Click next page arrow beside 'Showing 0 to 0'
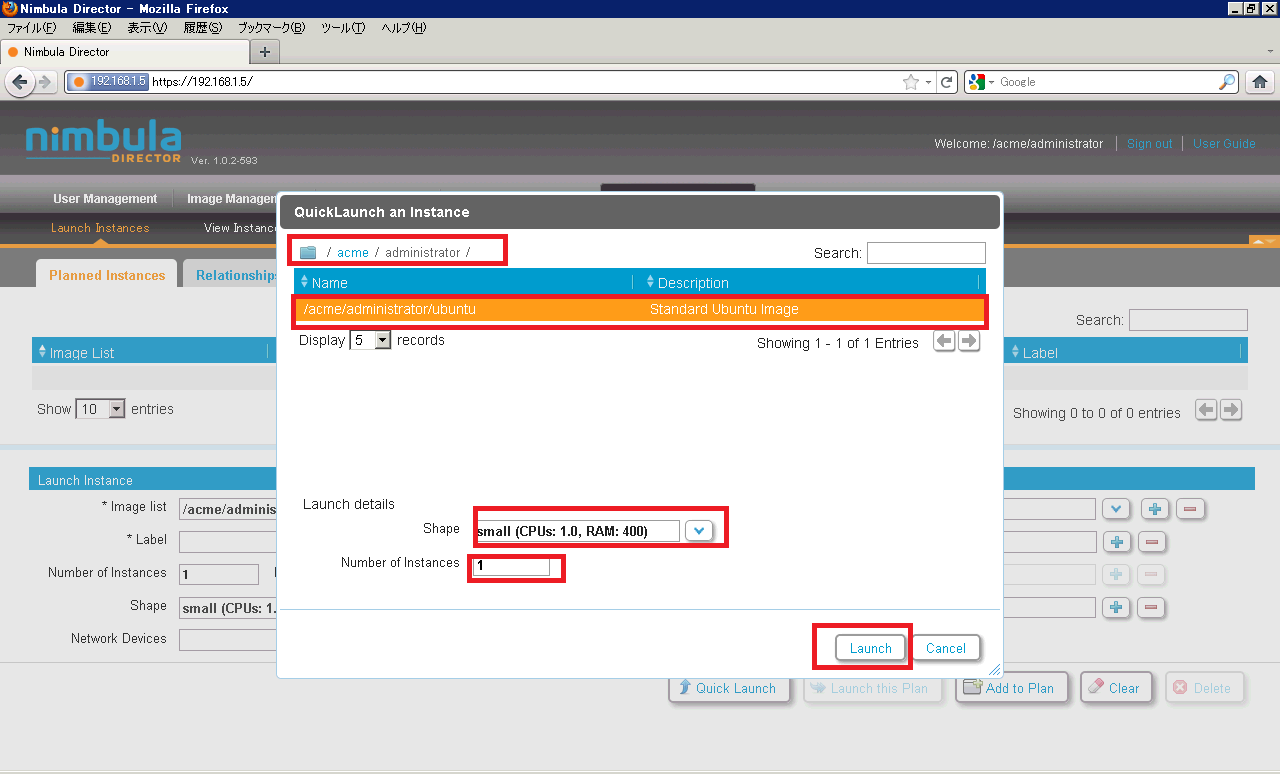The image size is (1280, 774). point(1232,410)
